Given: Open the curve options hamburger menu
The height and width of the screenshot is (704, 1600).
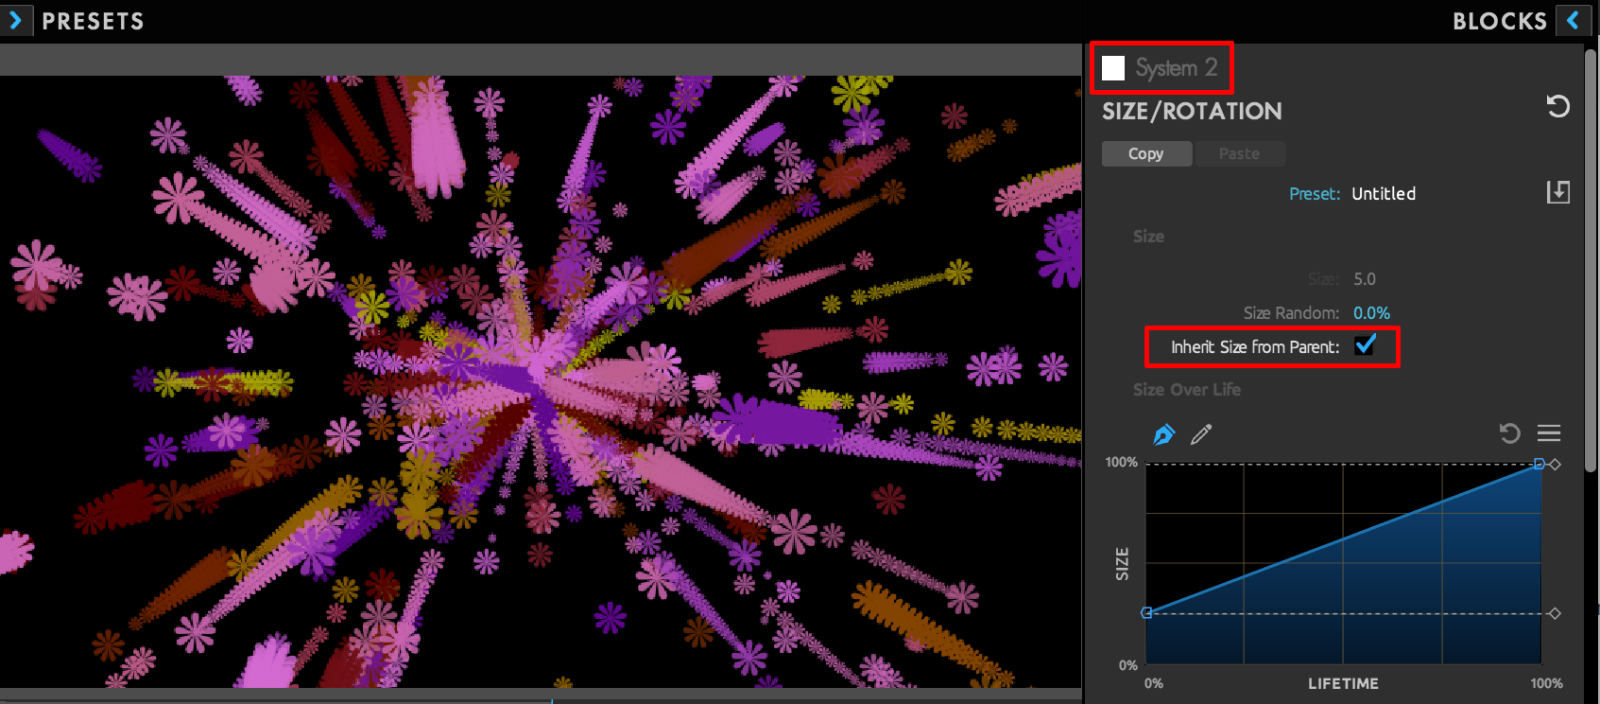Looking at the screenshot, I should click(1549, 433).
